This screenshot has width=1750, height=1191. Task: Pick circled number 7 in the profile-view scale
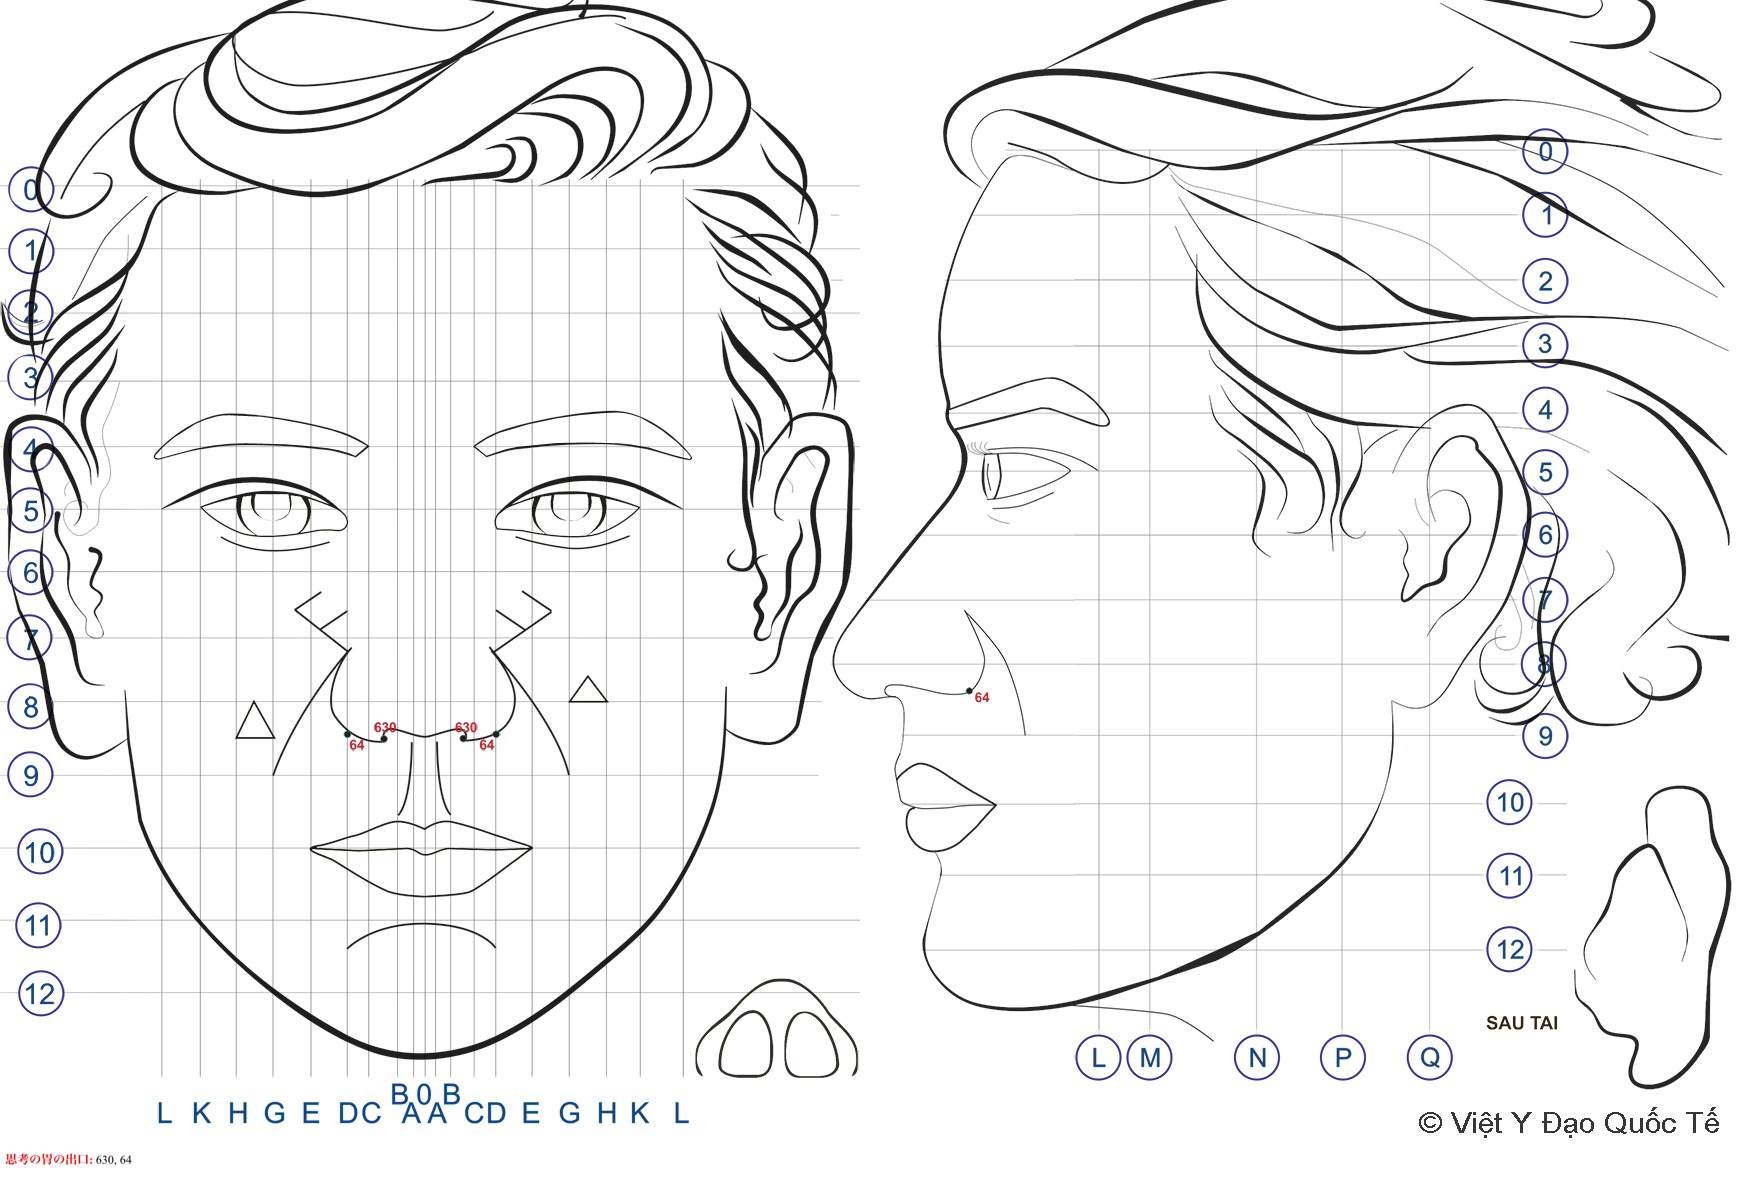(1545, 600)
